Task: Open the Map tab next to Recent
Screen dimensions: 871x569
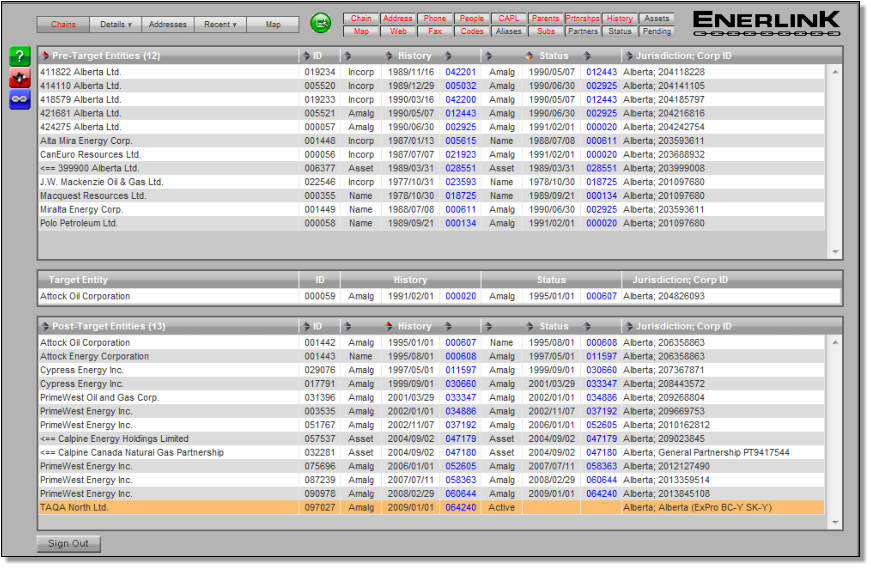Action: pos(273,24)
